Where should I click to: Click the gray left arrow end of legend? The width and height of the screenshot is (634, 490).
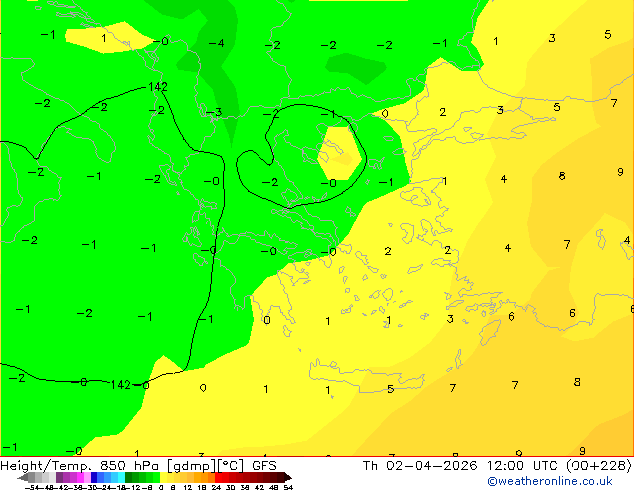[x=22, y=477]
